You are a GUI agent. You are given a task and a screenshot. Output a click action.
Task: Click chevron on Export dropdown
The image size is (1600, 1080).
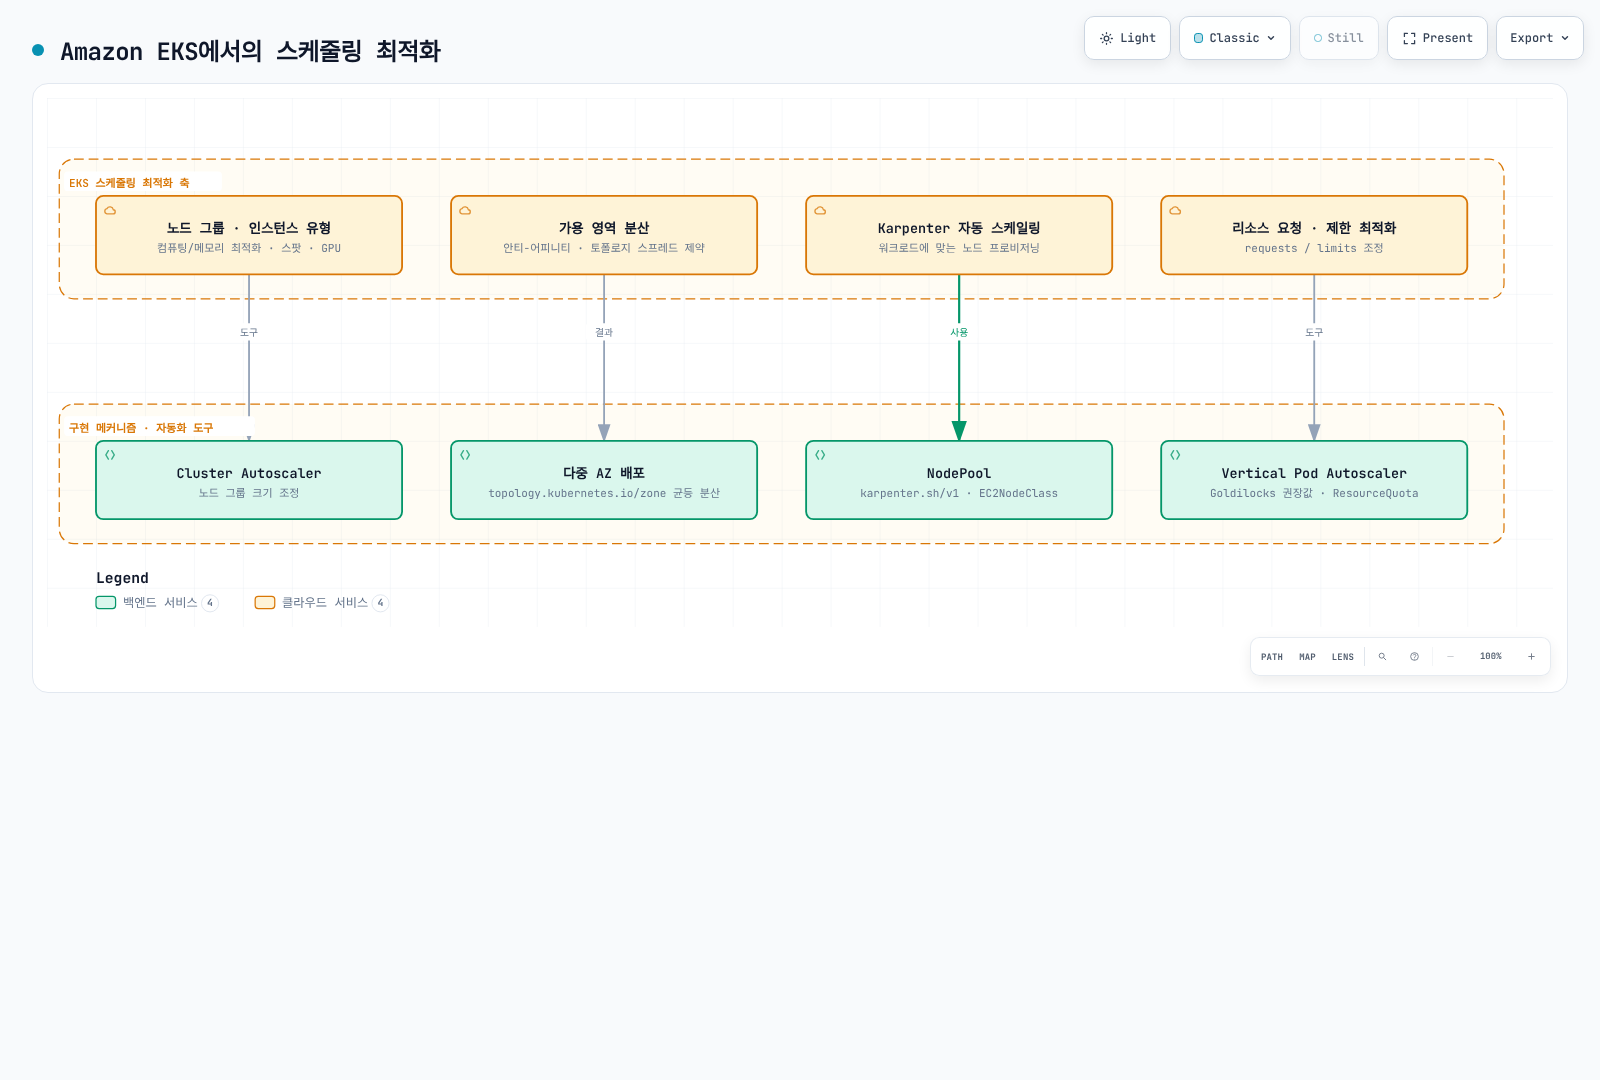point(1565,38)
